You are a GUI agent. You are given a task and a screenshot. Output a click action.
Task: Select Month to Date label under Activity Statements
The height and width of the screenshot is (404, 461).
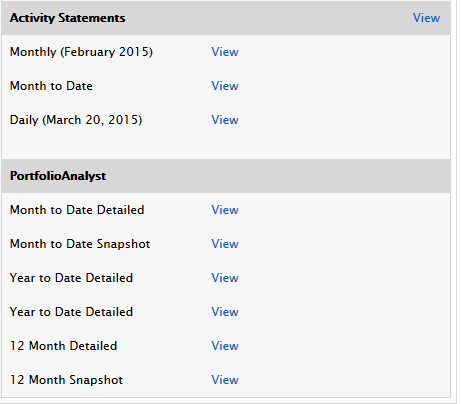coord(51,86)
